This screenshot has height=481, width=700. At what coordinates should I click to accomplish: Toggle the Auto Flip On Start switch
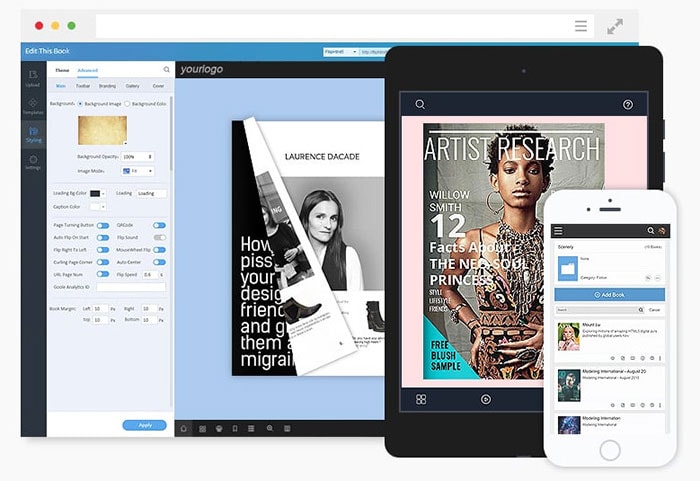(103, 238)
